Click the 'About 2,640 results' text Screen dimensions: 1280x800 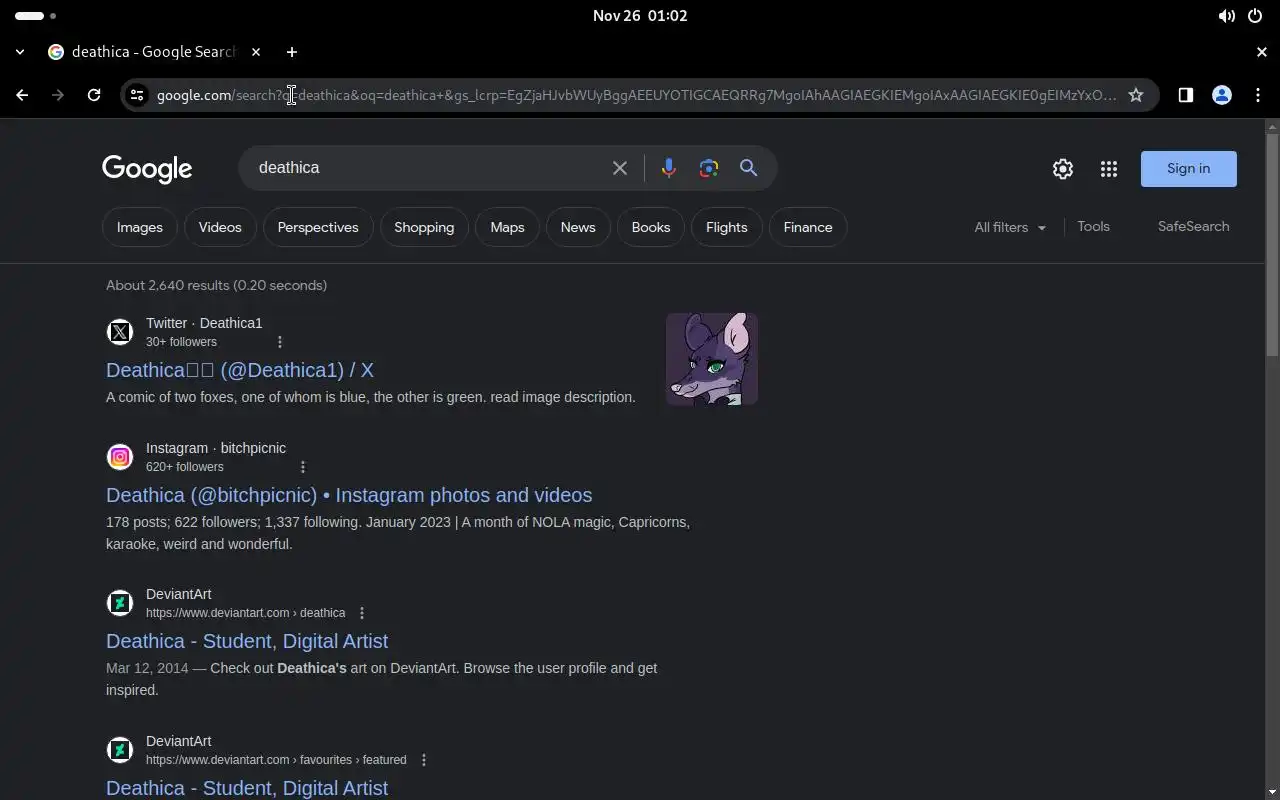tap(216, 285)
